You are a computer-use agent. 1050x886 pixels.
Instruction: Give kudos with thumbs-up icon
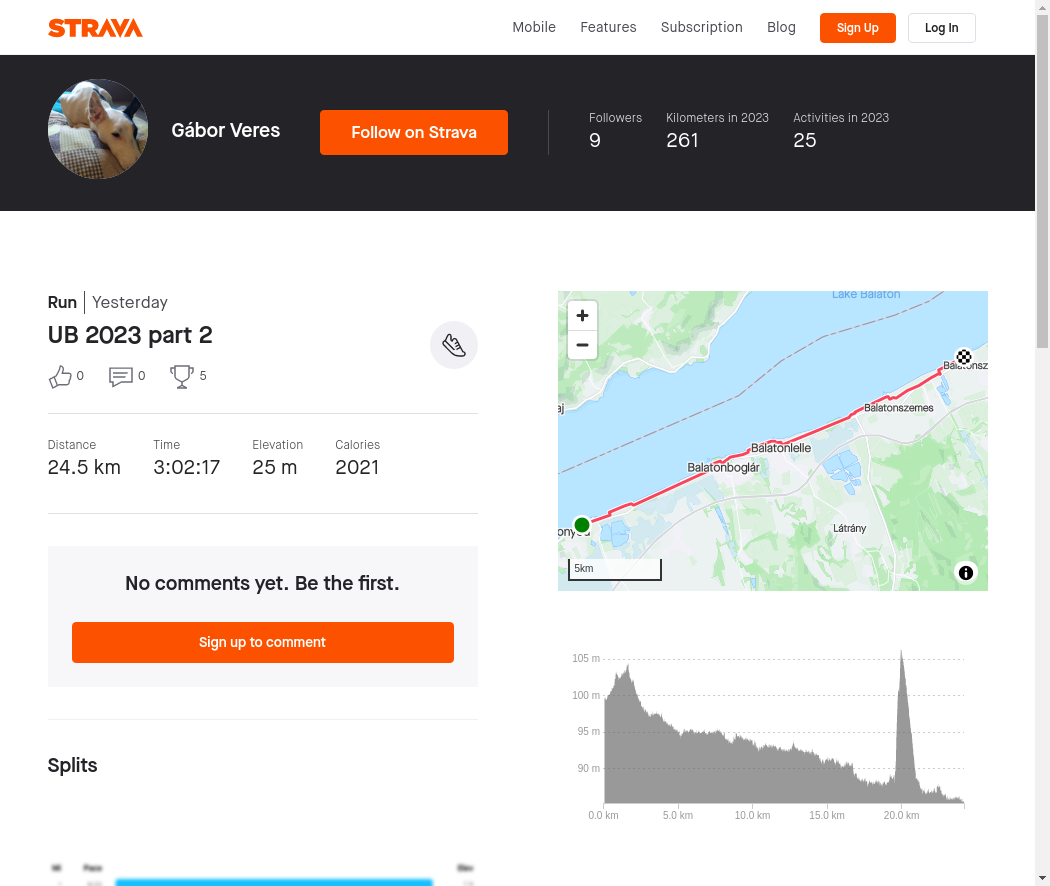click(60, 376)
